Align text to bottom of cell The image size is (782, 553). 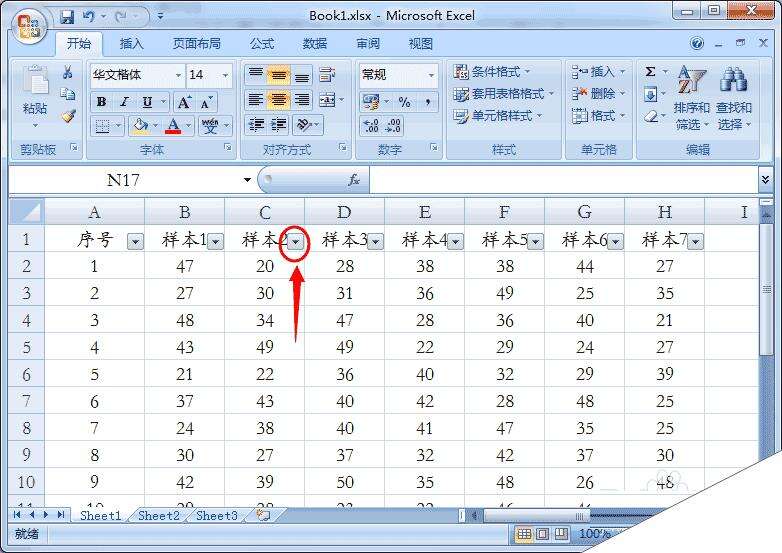point(302,75)
